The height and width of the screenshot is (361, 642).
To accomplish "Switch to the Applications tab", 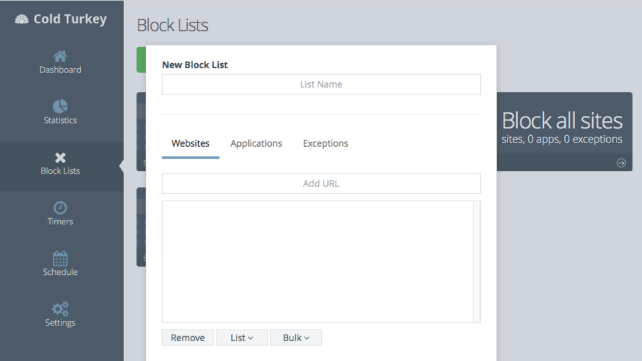I will click(x=256, y=144).
